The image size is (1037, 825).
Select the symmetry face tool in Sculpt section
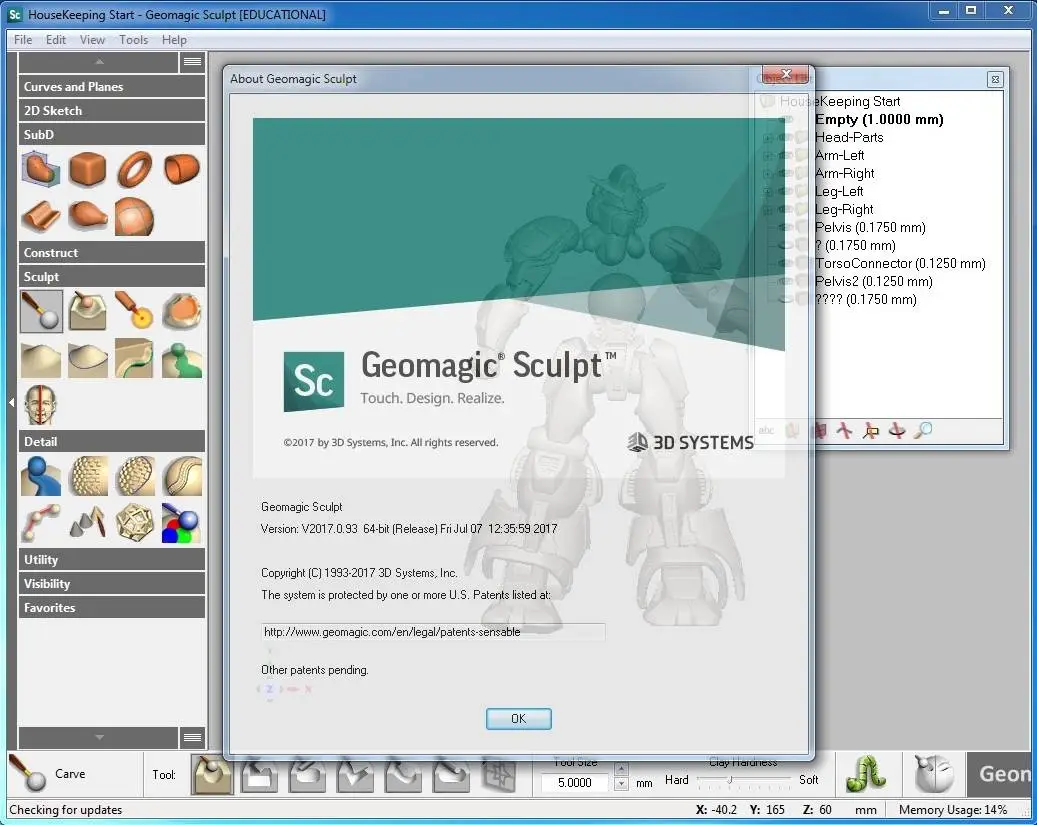(40, 405)
